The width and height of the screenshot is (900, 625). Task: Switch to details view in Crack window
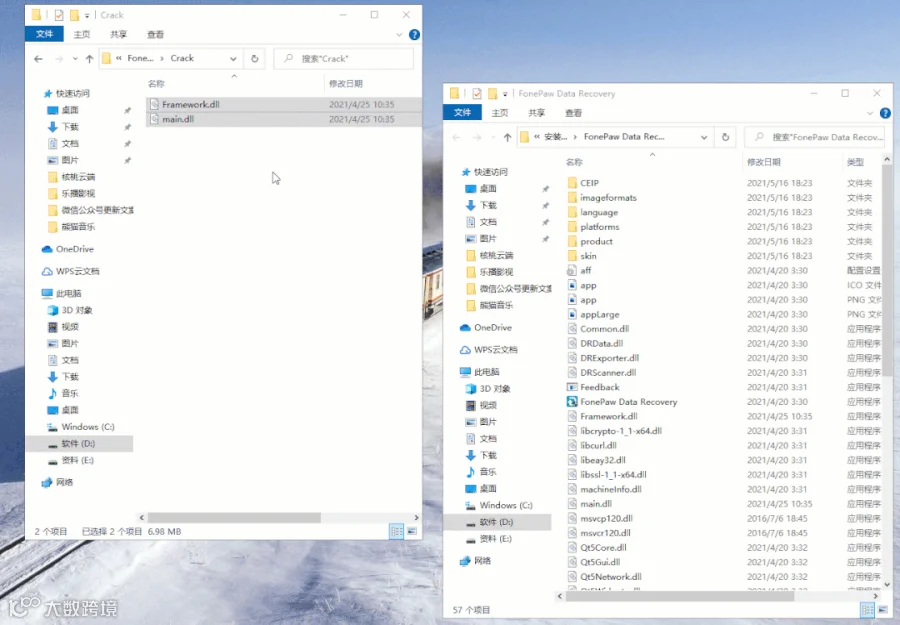pos(397,531)
